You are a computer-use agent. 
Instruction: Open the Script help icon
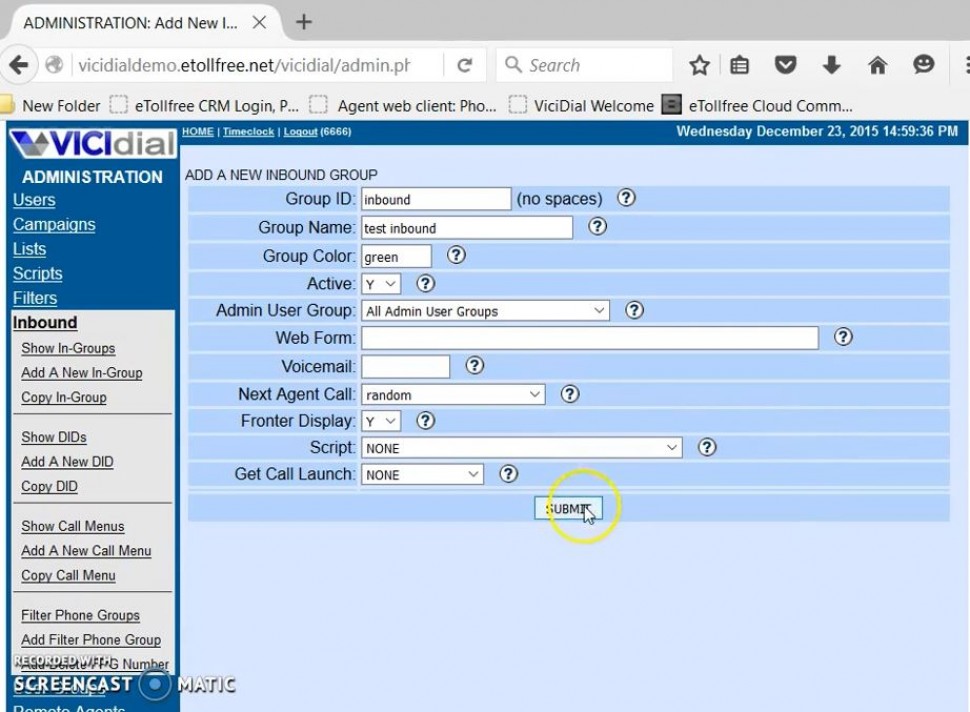[x=707, y=447]
